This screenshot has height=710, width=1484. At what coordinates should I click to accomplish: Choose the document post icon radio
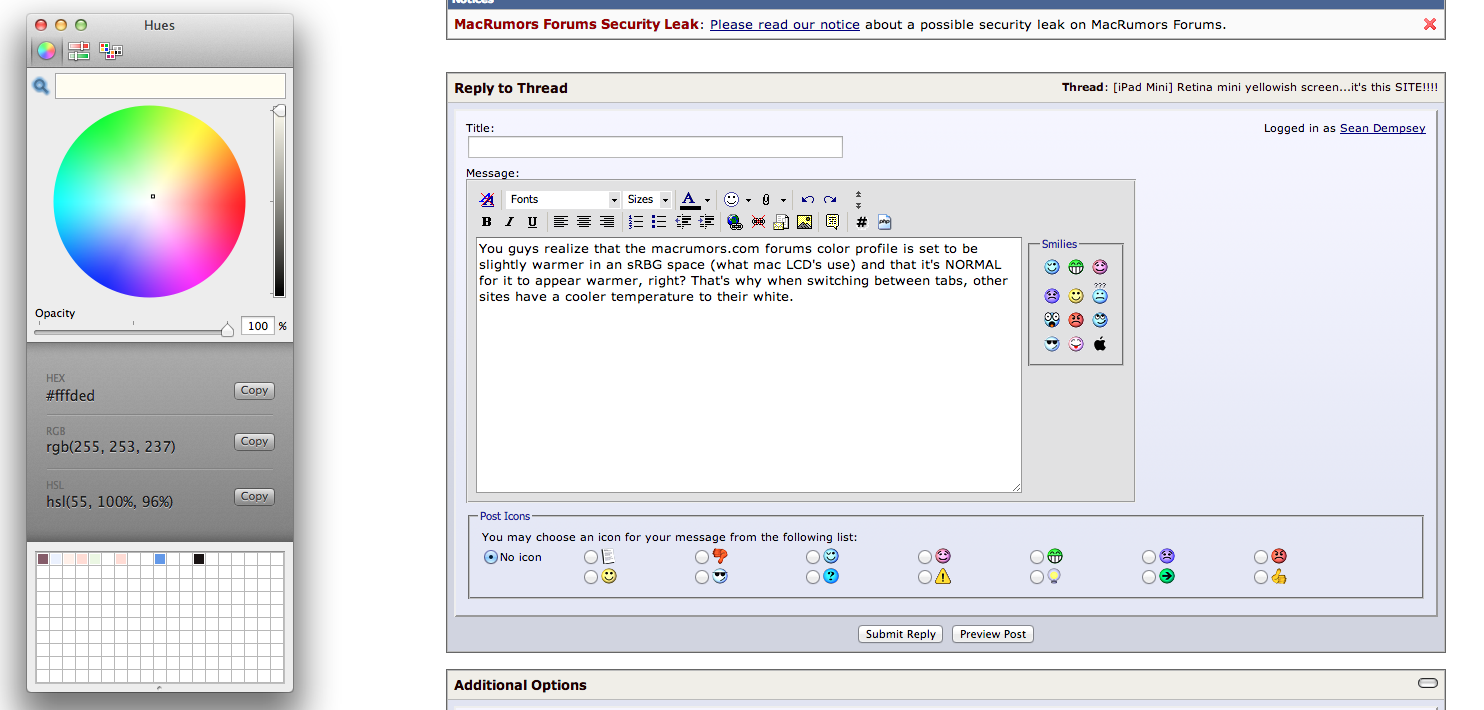[x=591, y=557]
